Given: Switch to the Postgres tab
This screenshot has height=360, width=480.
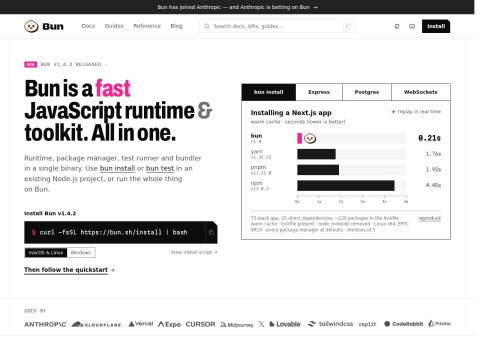Looking at the screenshot, I should point(367,92).
